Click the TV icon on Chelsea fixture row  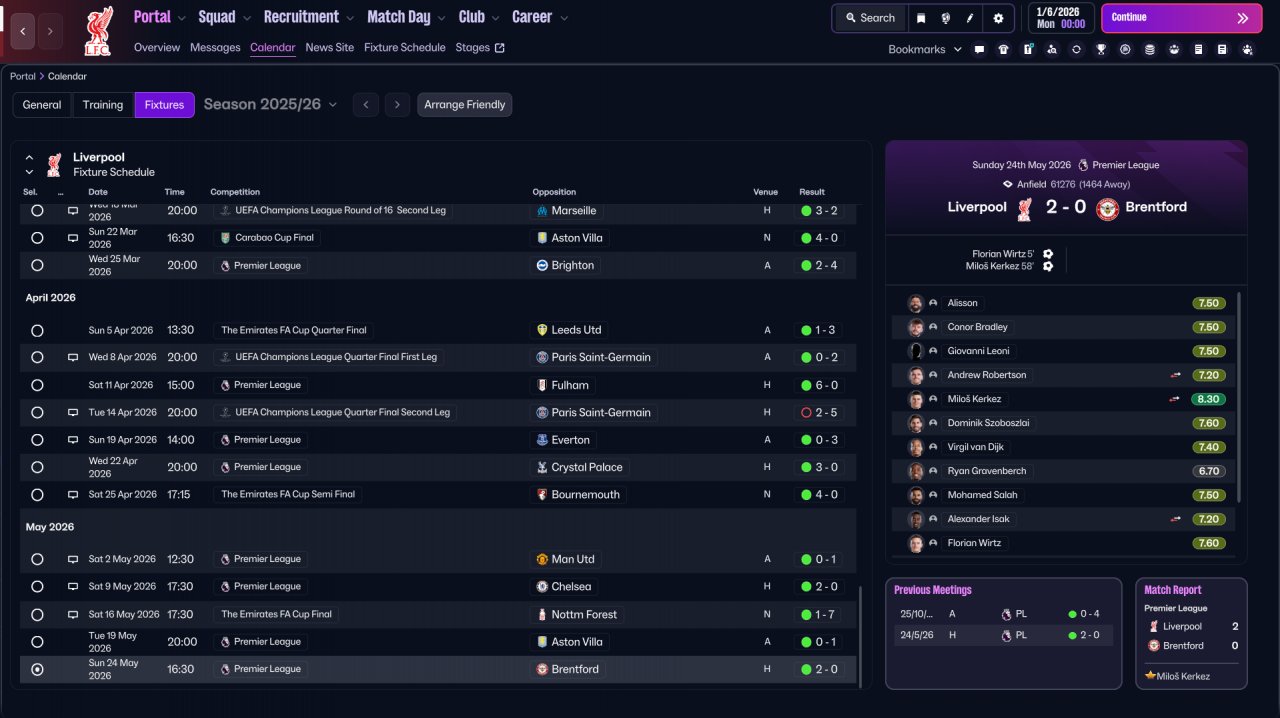pos(73,587)
